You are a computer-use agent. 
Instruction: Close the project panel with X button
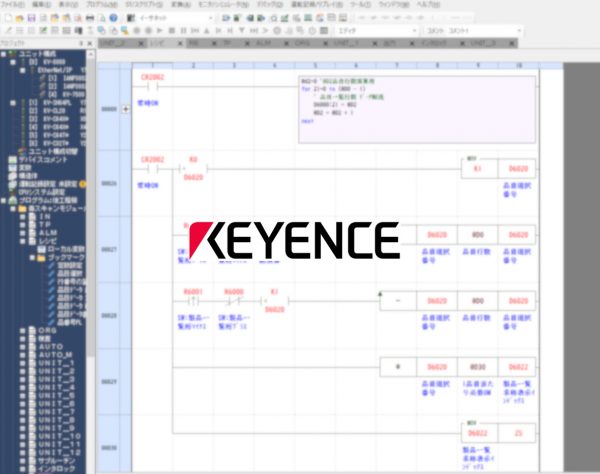tap(90, 44)
